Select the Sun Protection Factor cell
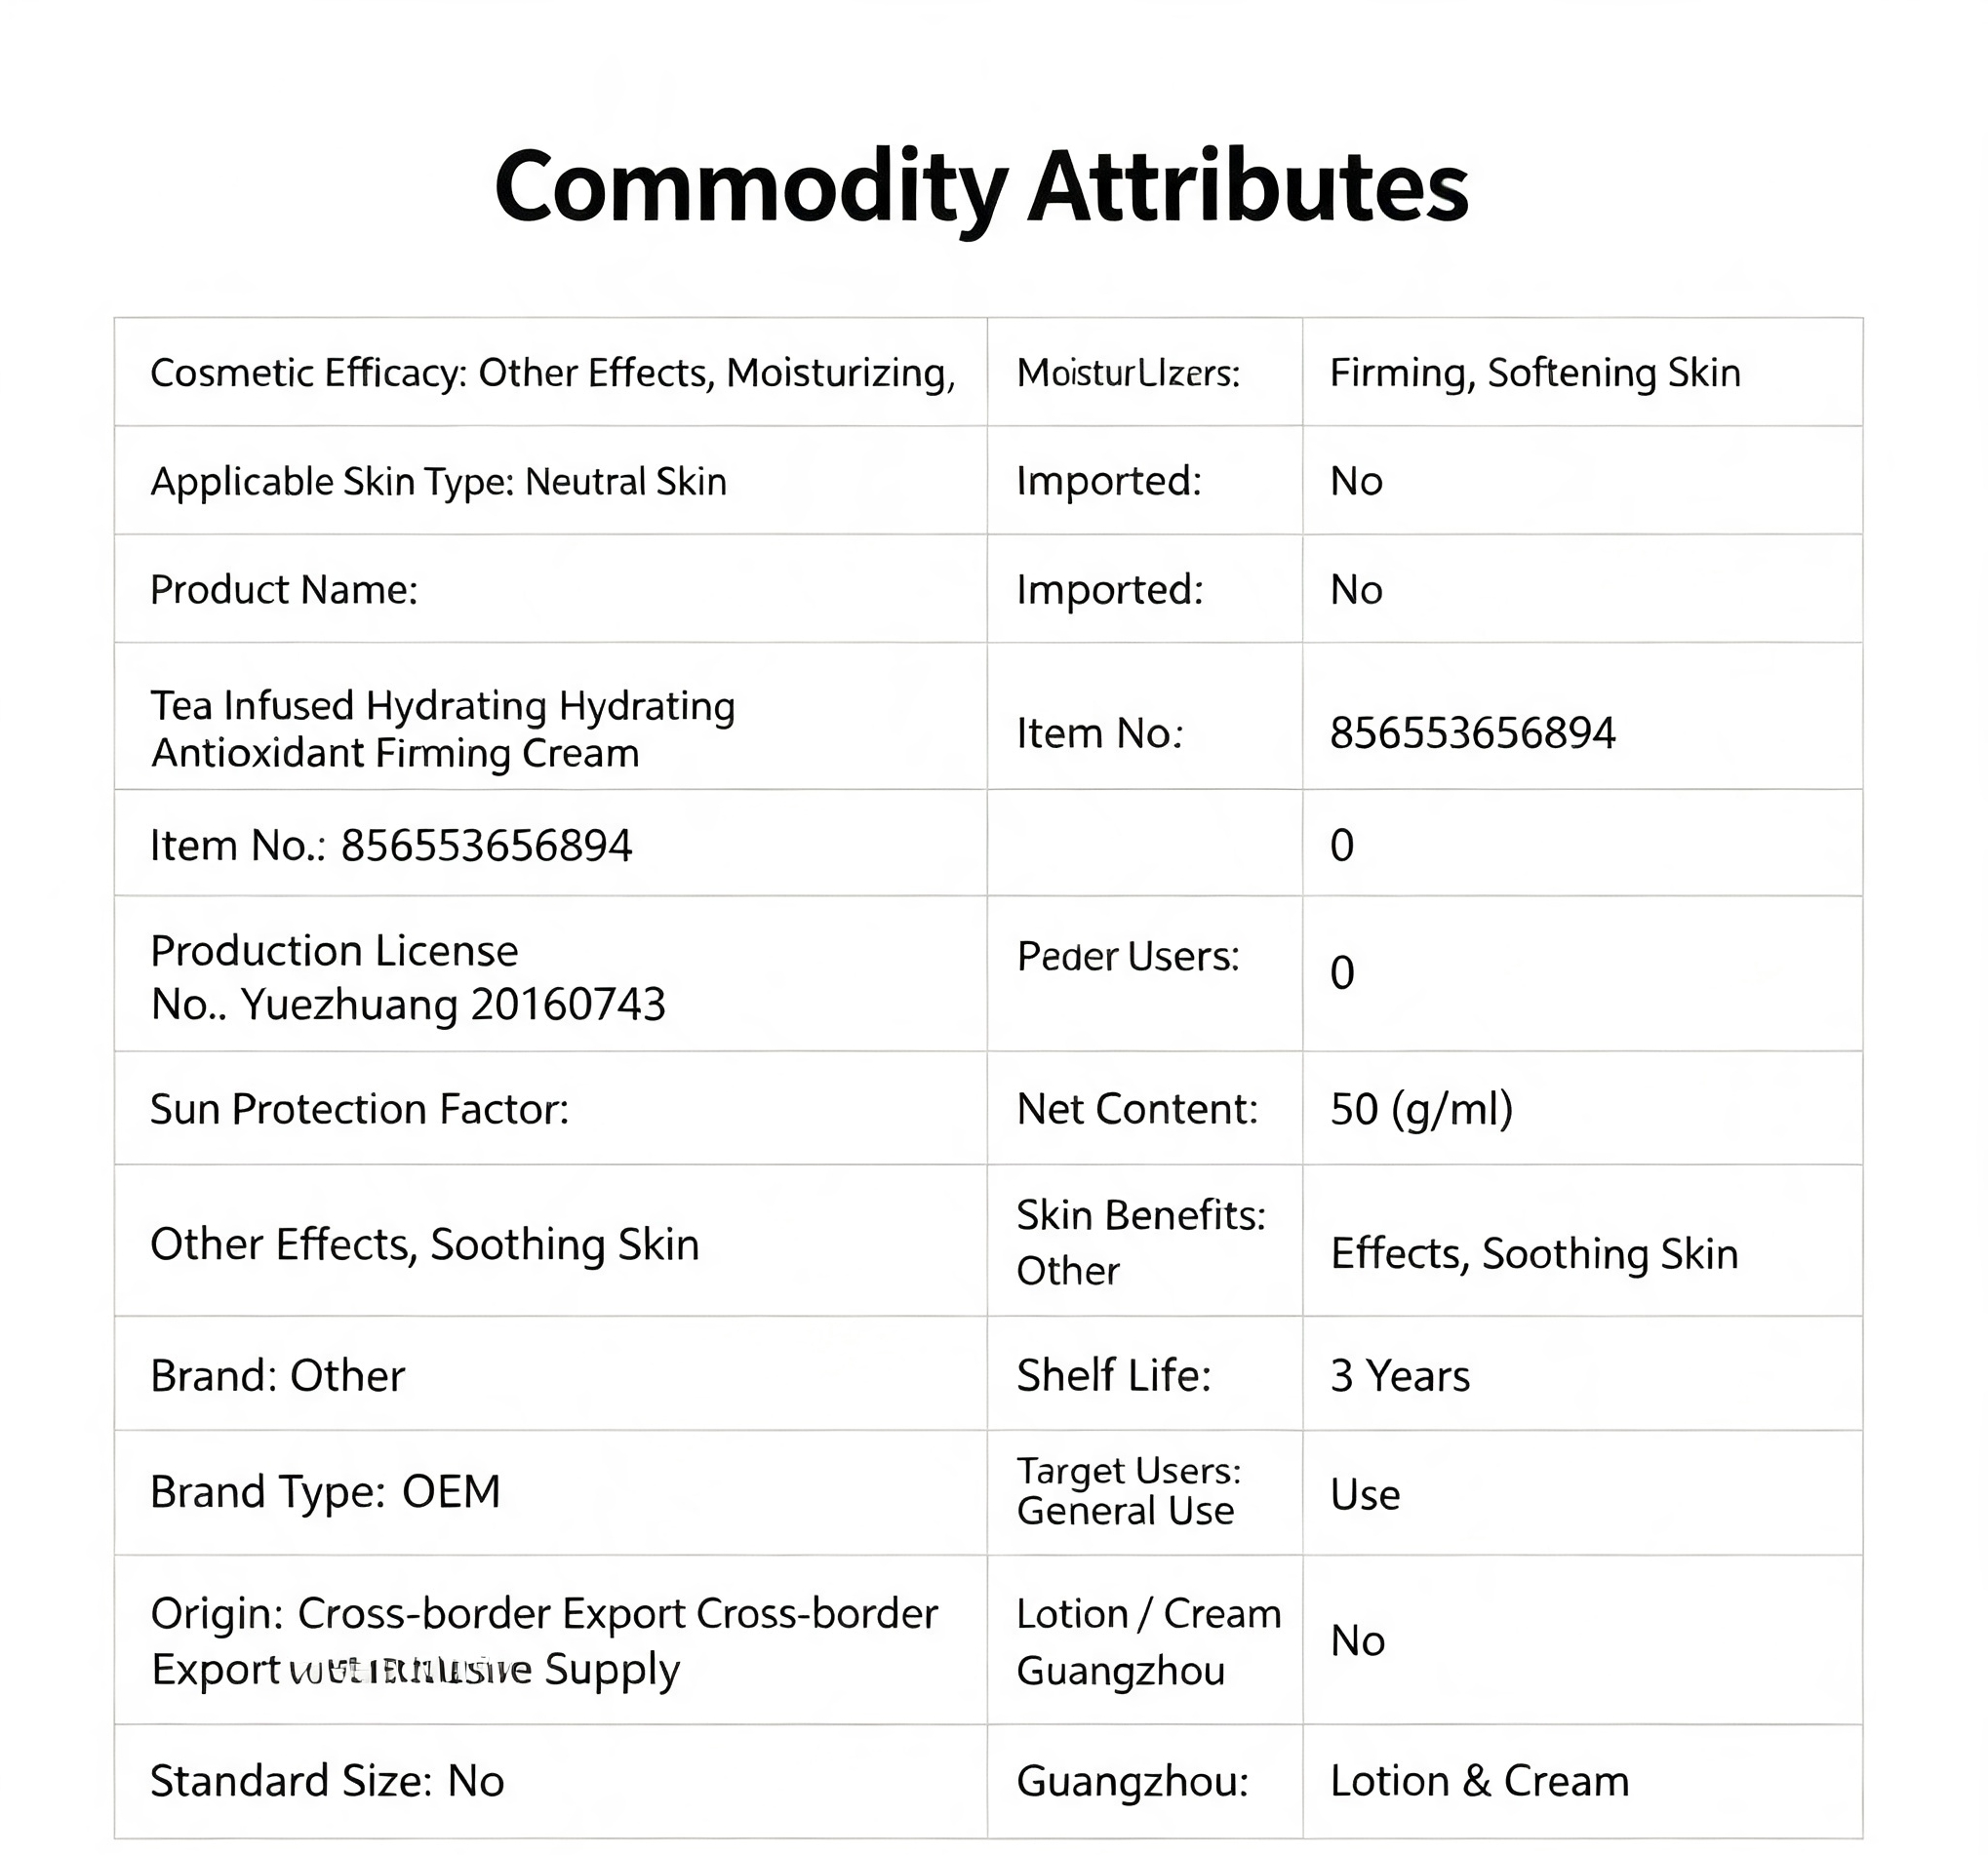This screenshot has width=1988, height=1855. [551, 1108]
